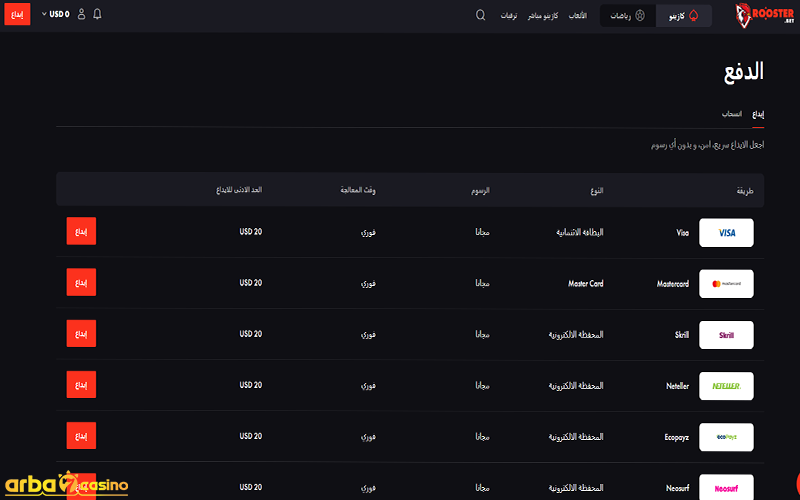Open the user profile icon
Image resolution: width=800 pixels, height=500 pixels.
coord(81,15)
